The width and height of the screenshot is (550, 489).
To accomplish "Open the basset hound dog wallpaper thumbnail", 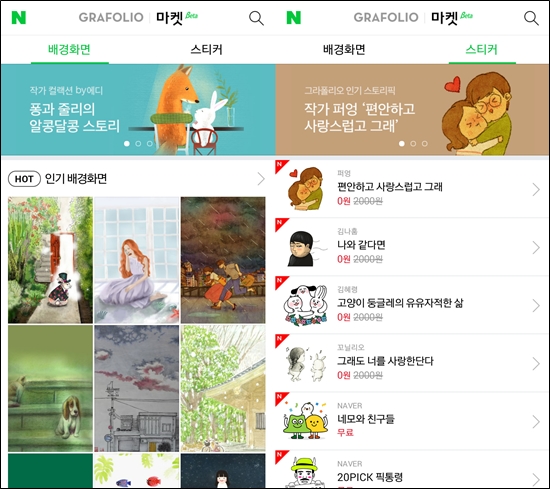I will pos(51,388).
